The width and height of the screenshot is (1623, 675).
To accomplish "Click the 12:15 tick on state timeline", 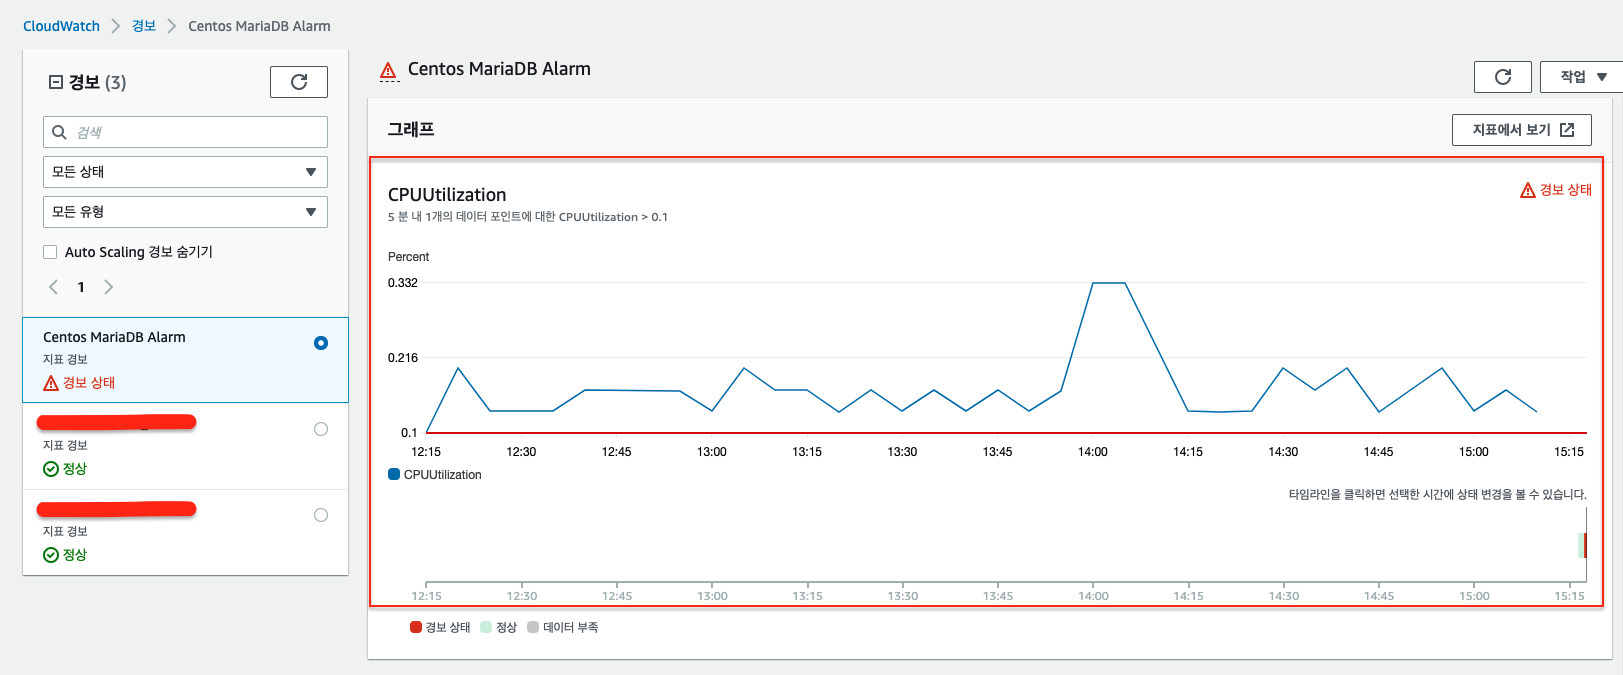I will pyautogui.click(x=426, y=596).
